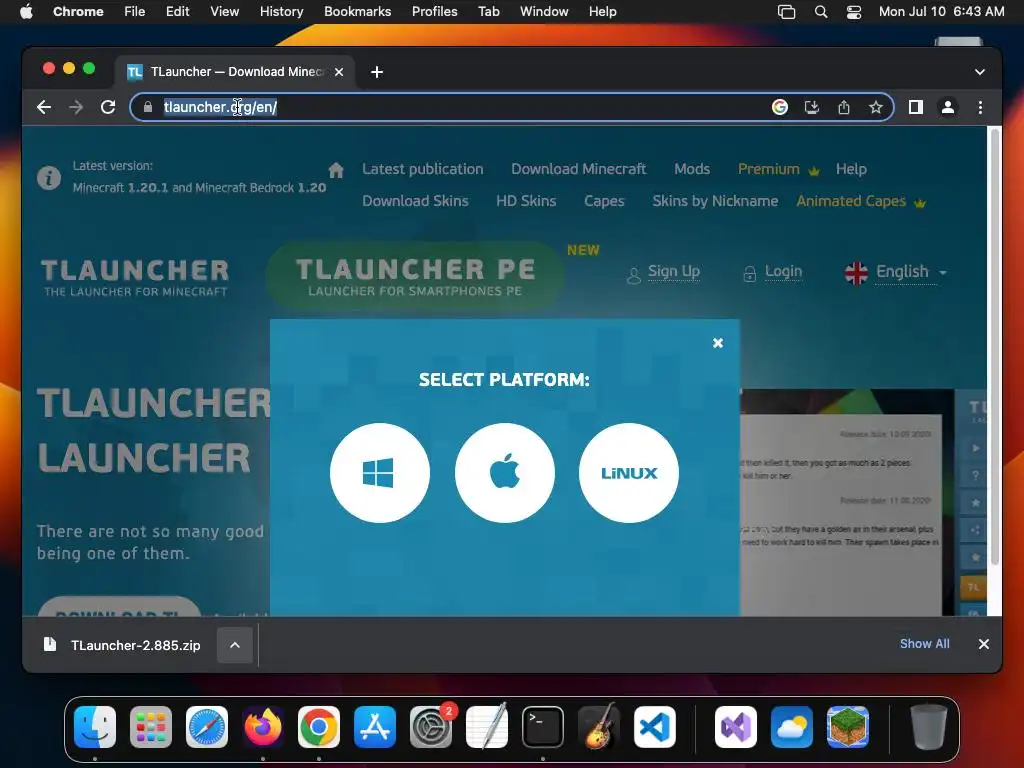Open System Settings from the dock
The height and width of the screenshot is (768, 1024).
(x=431, y=727)
